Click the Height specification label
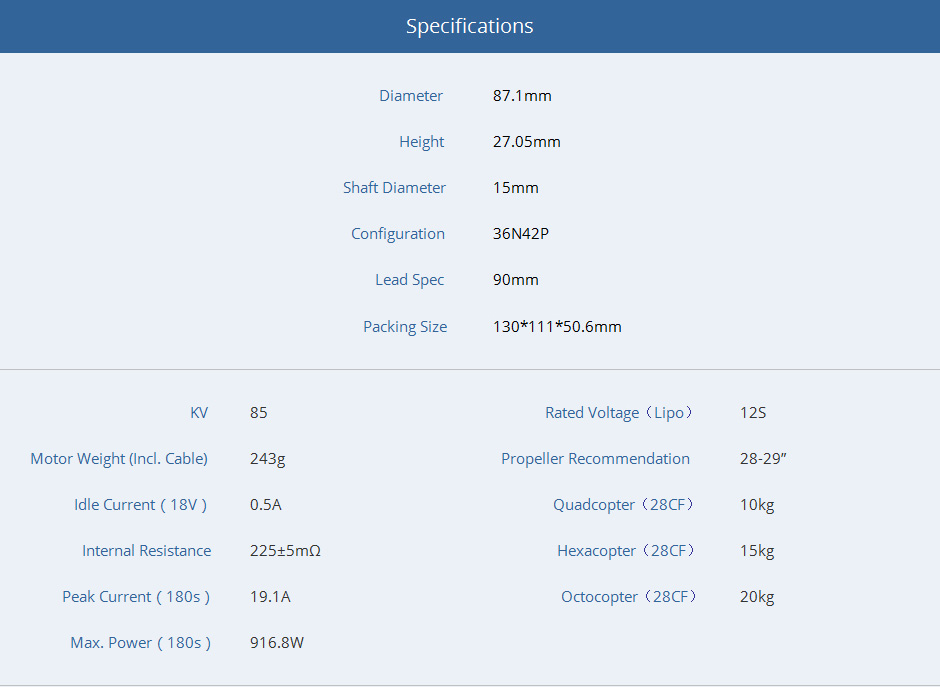940x687 pixels. pos(421,142)
